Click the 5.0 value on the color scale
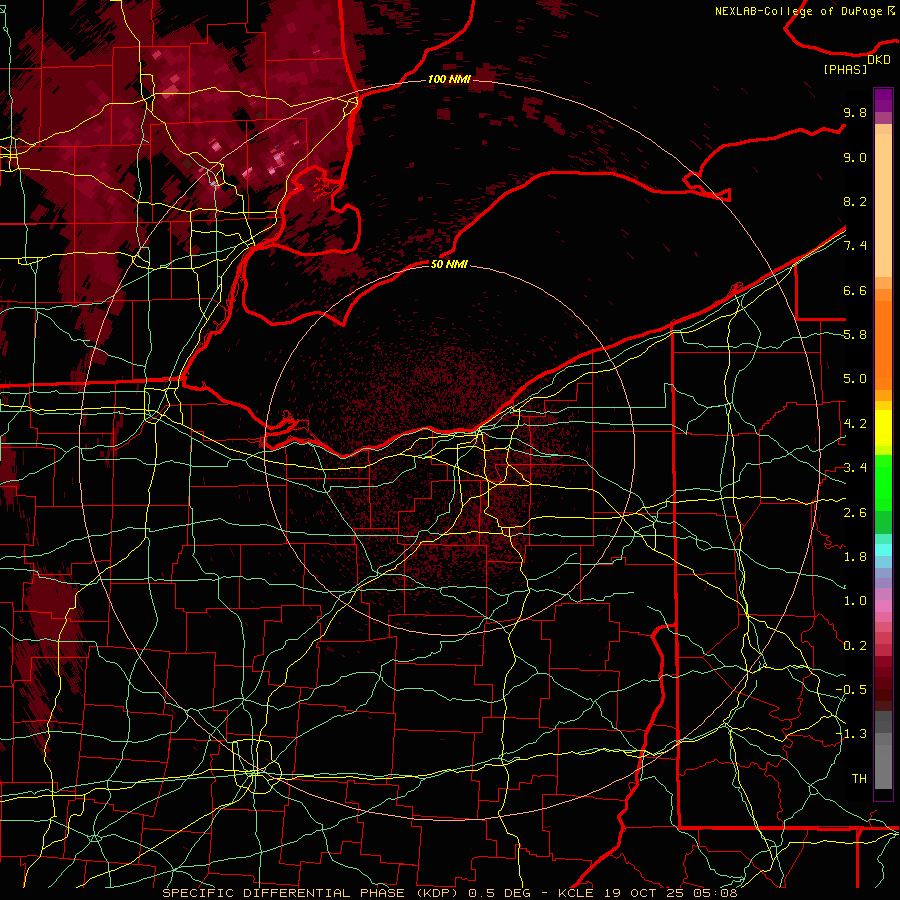The width and height of the screenshot is (900, 900). (855, 379)
